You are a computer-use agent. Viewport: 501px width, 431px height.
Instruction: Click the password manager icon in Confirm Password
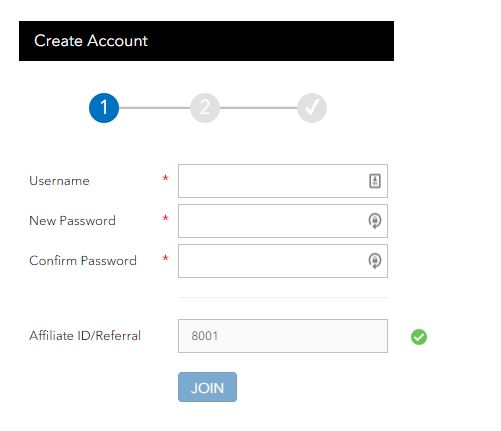click(375, 261)
